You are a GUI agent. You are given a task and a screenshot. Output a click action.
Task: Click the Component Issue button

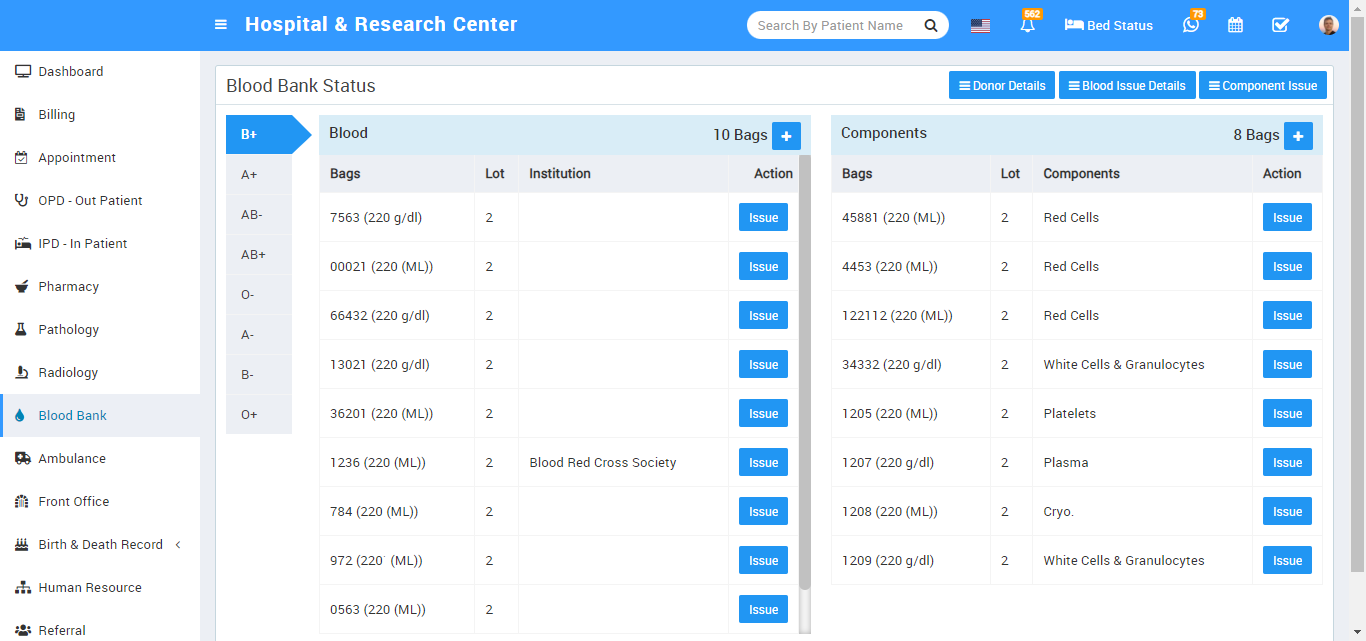(x=1262, y=86)
